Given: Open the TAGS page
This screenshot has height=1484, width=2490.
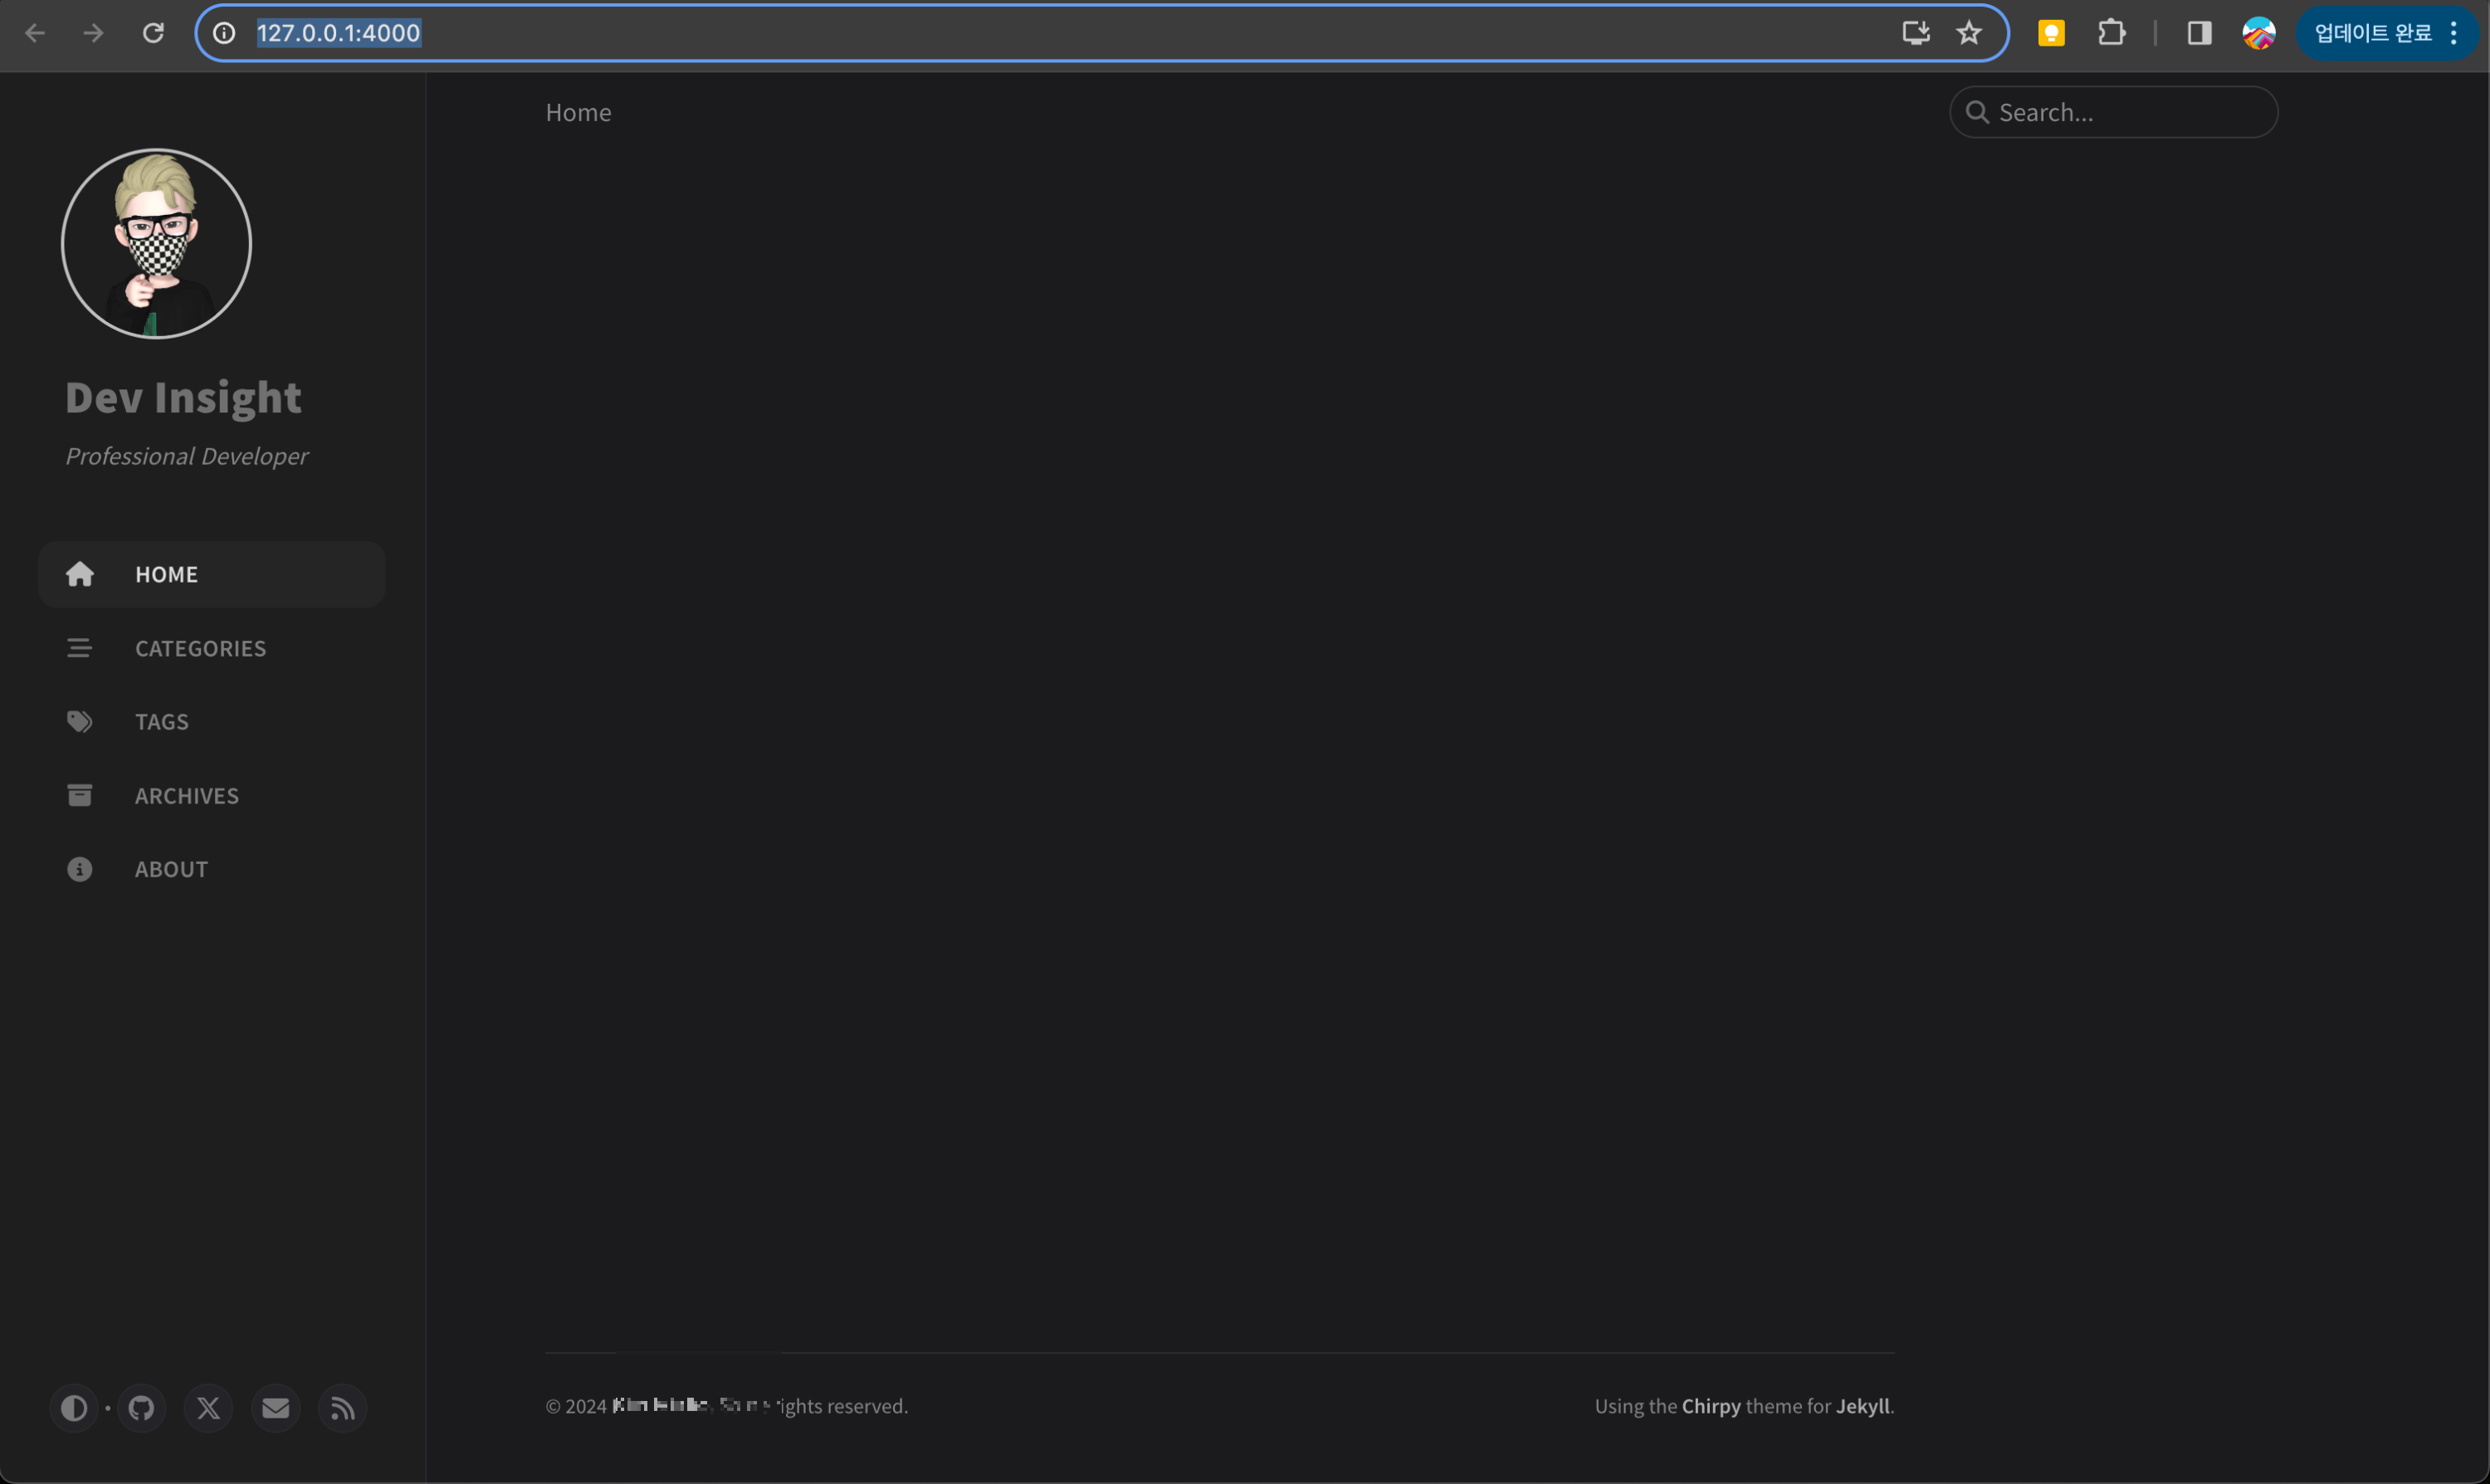Looking at the screenshot, I should [211, 722].
